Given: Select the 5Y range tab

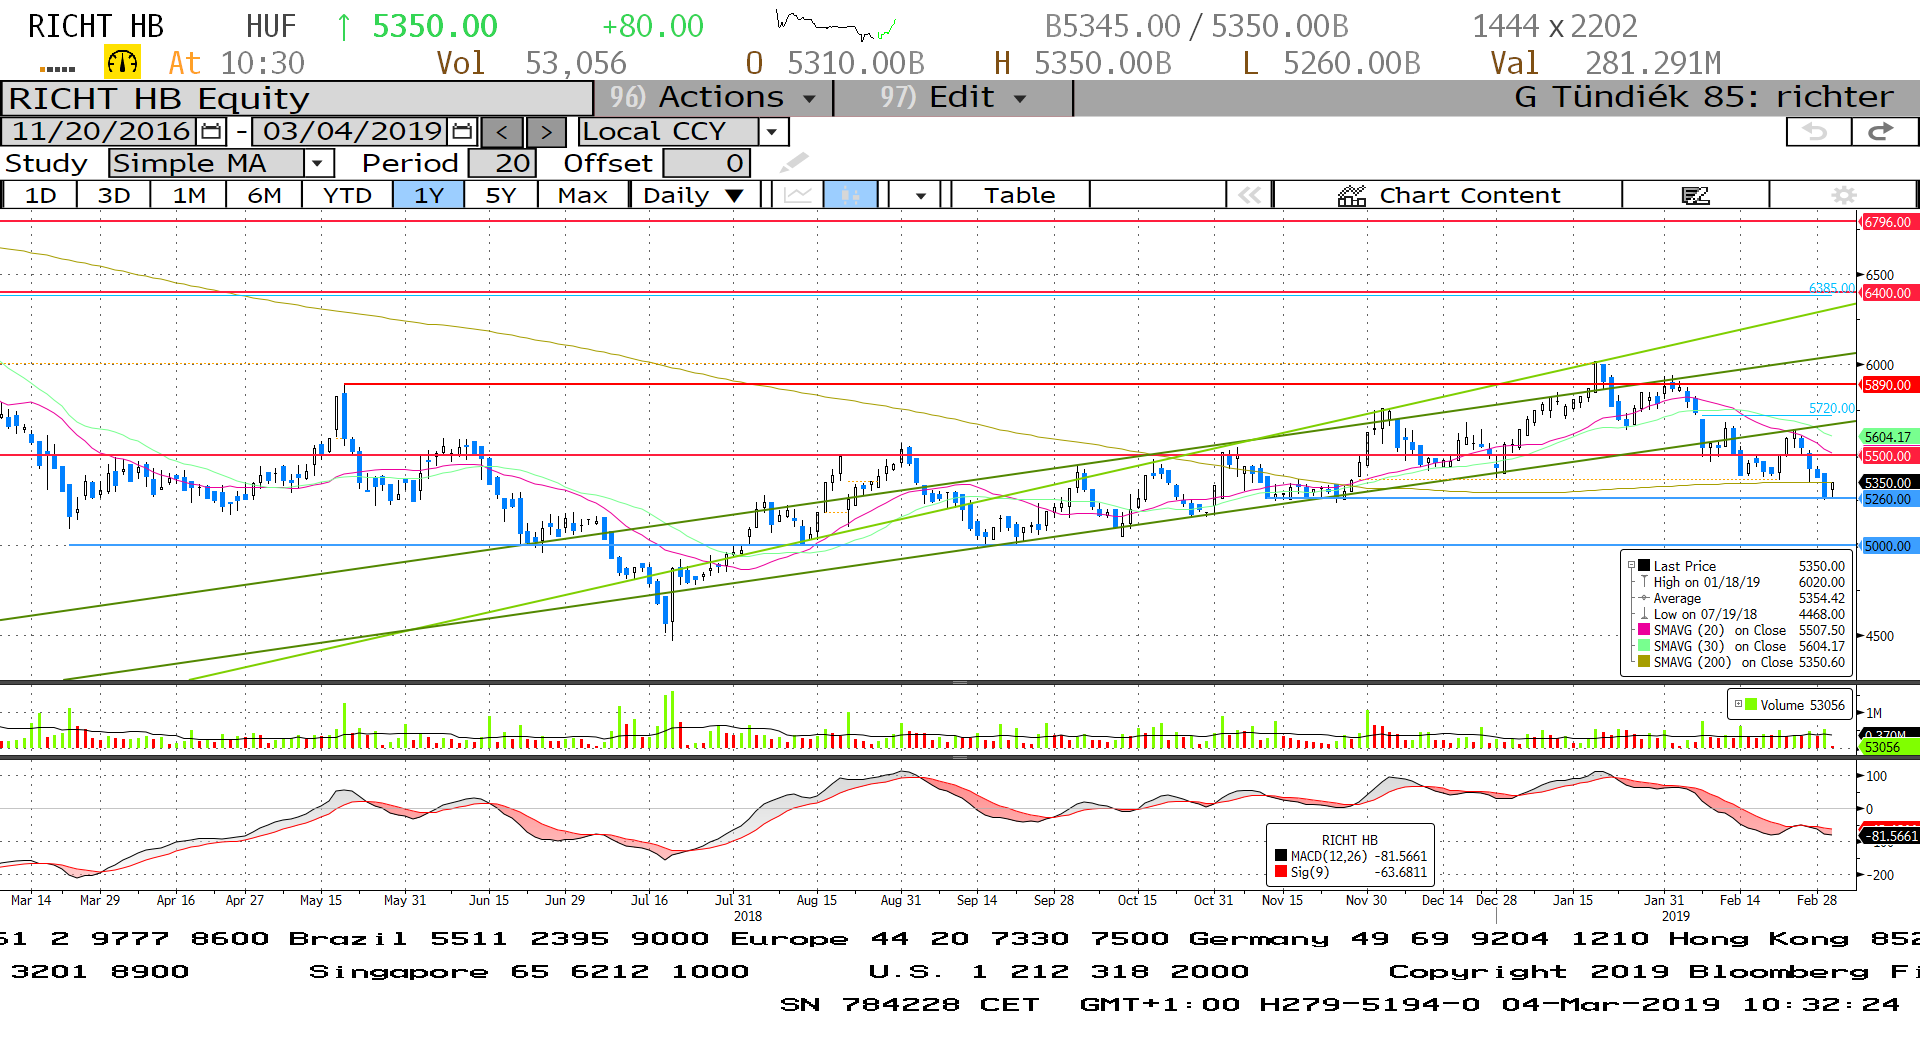Looking at the screenshot, I should [501, 195].
